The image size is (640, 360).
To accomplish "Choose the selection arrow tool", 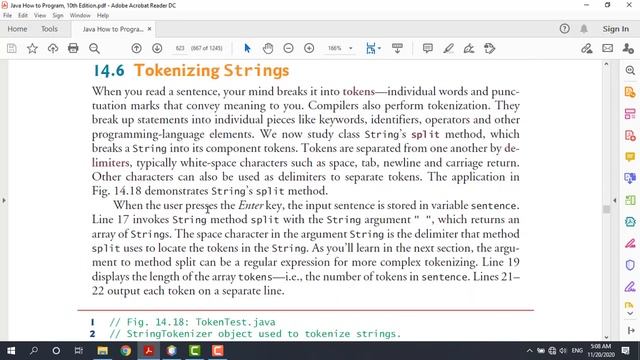I will pyautogui.click(x=247, y=48).
